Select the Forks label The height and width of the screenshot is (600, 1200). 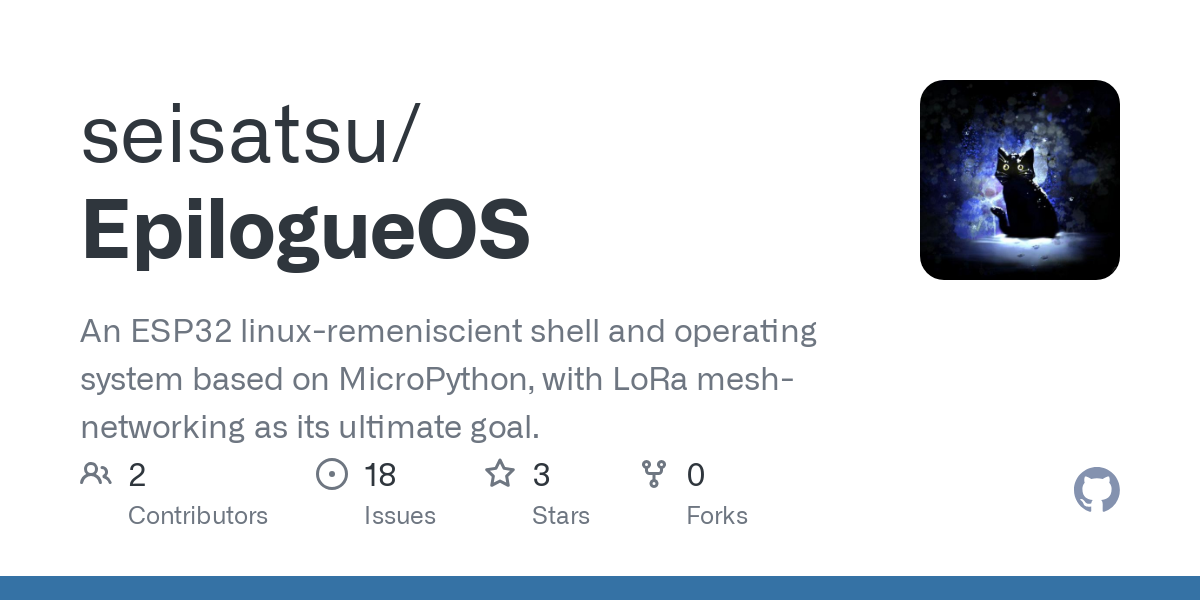coord(717,516)
